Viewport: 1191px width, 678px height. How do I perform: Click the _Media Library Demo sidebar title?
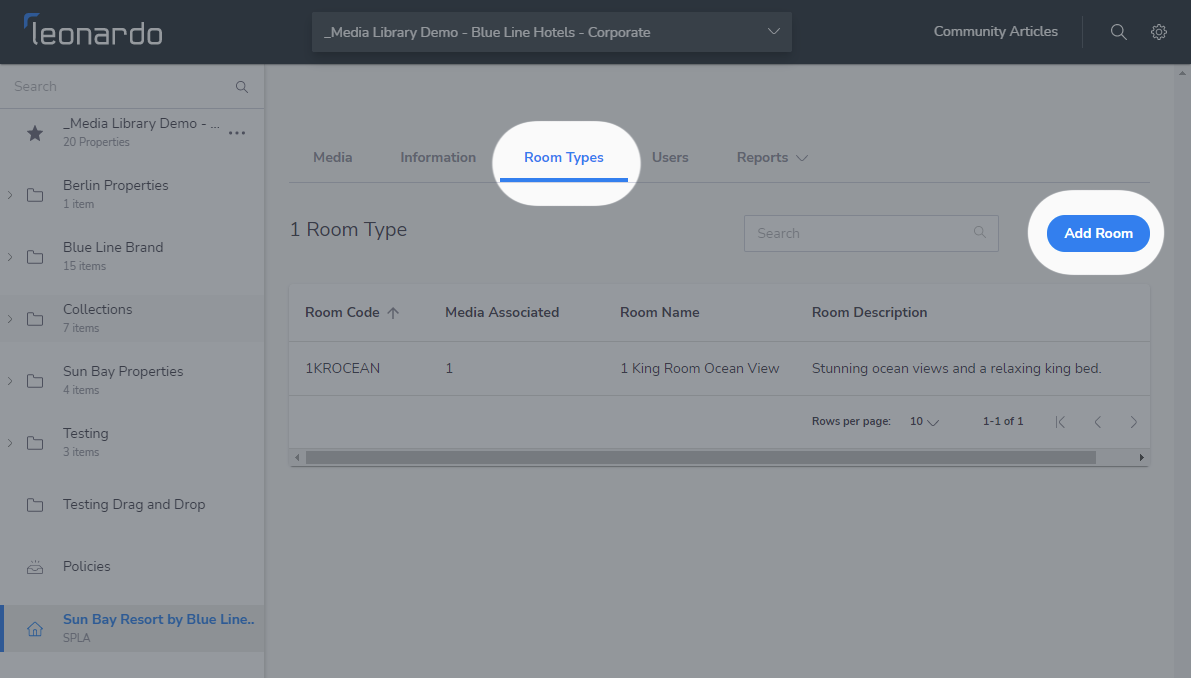[142, 123]
